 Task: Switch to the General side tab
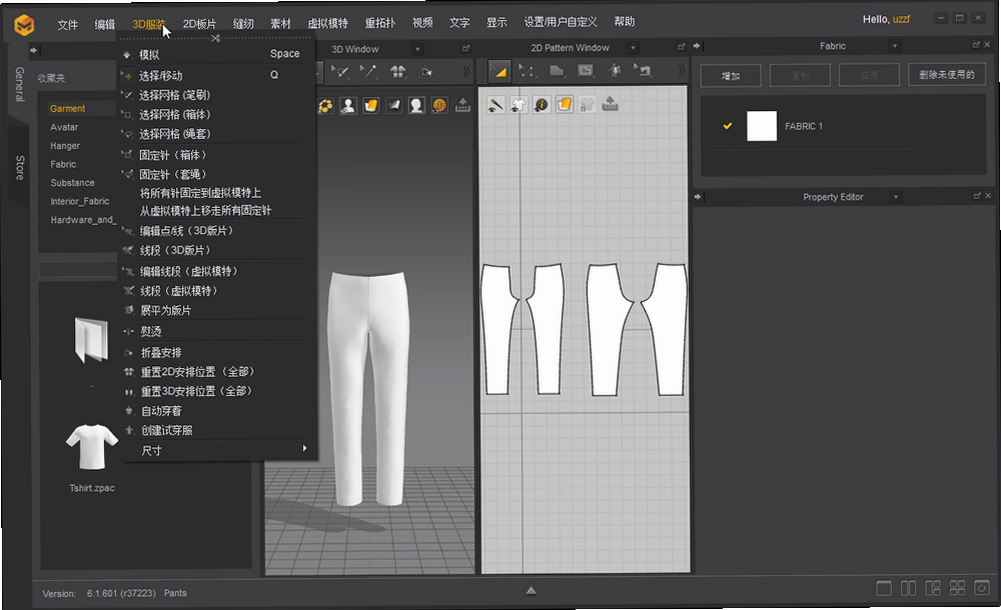pyautogui.click(x=19, y=84)
